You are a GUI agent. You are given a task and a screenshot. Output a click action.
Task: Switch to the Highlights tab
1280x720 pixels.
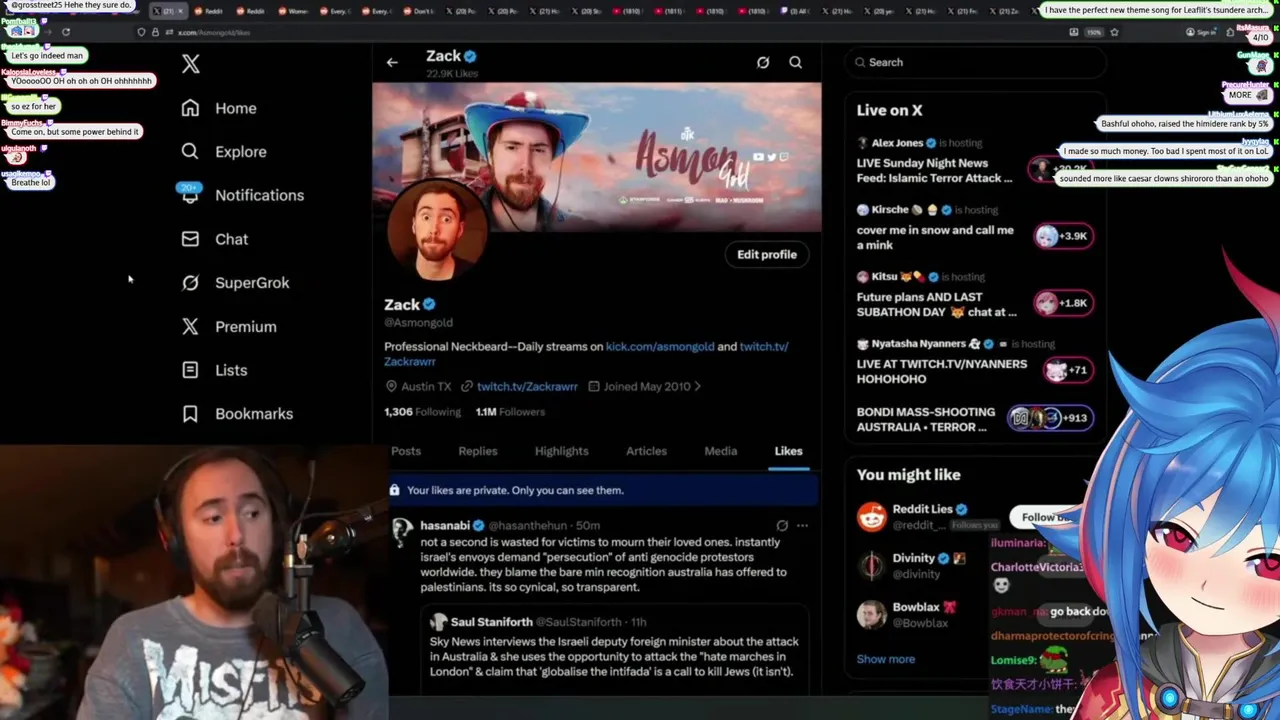pyautogui.click(x=562, y=451)
